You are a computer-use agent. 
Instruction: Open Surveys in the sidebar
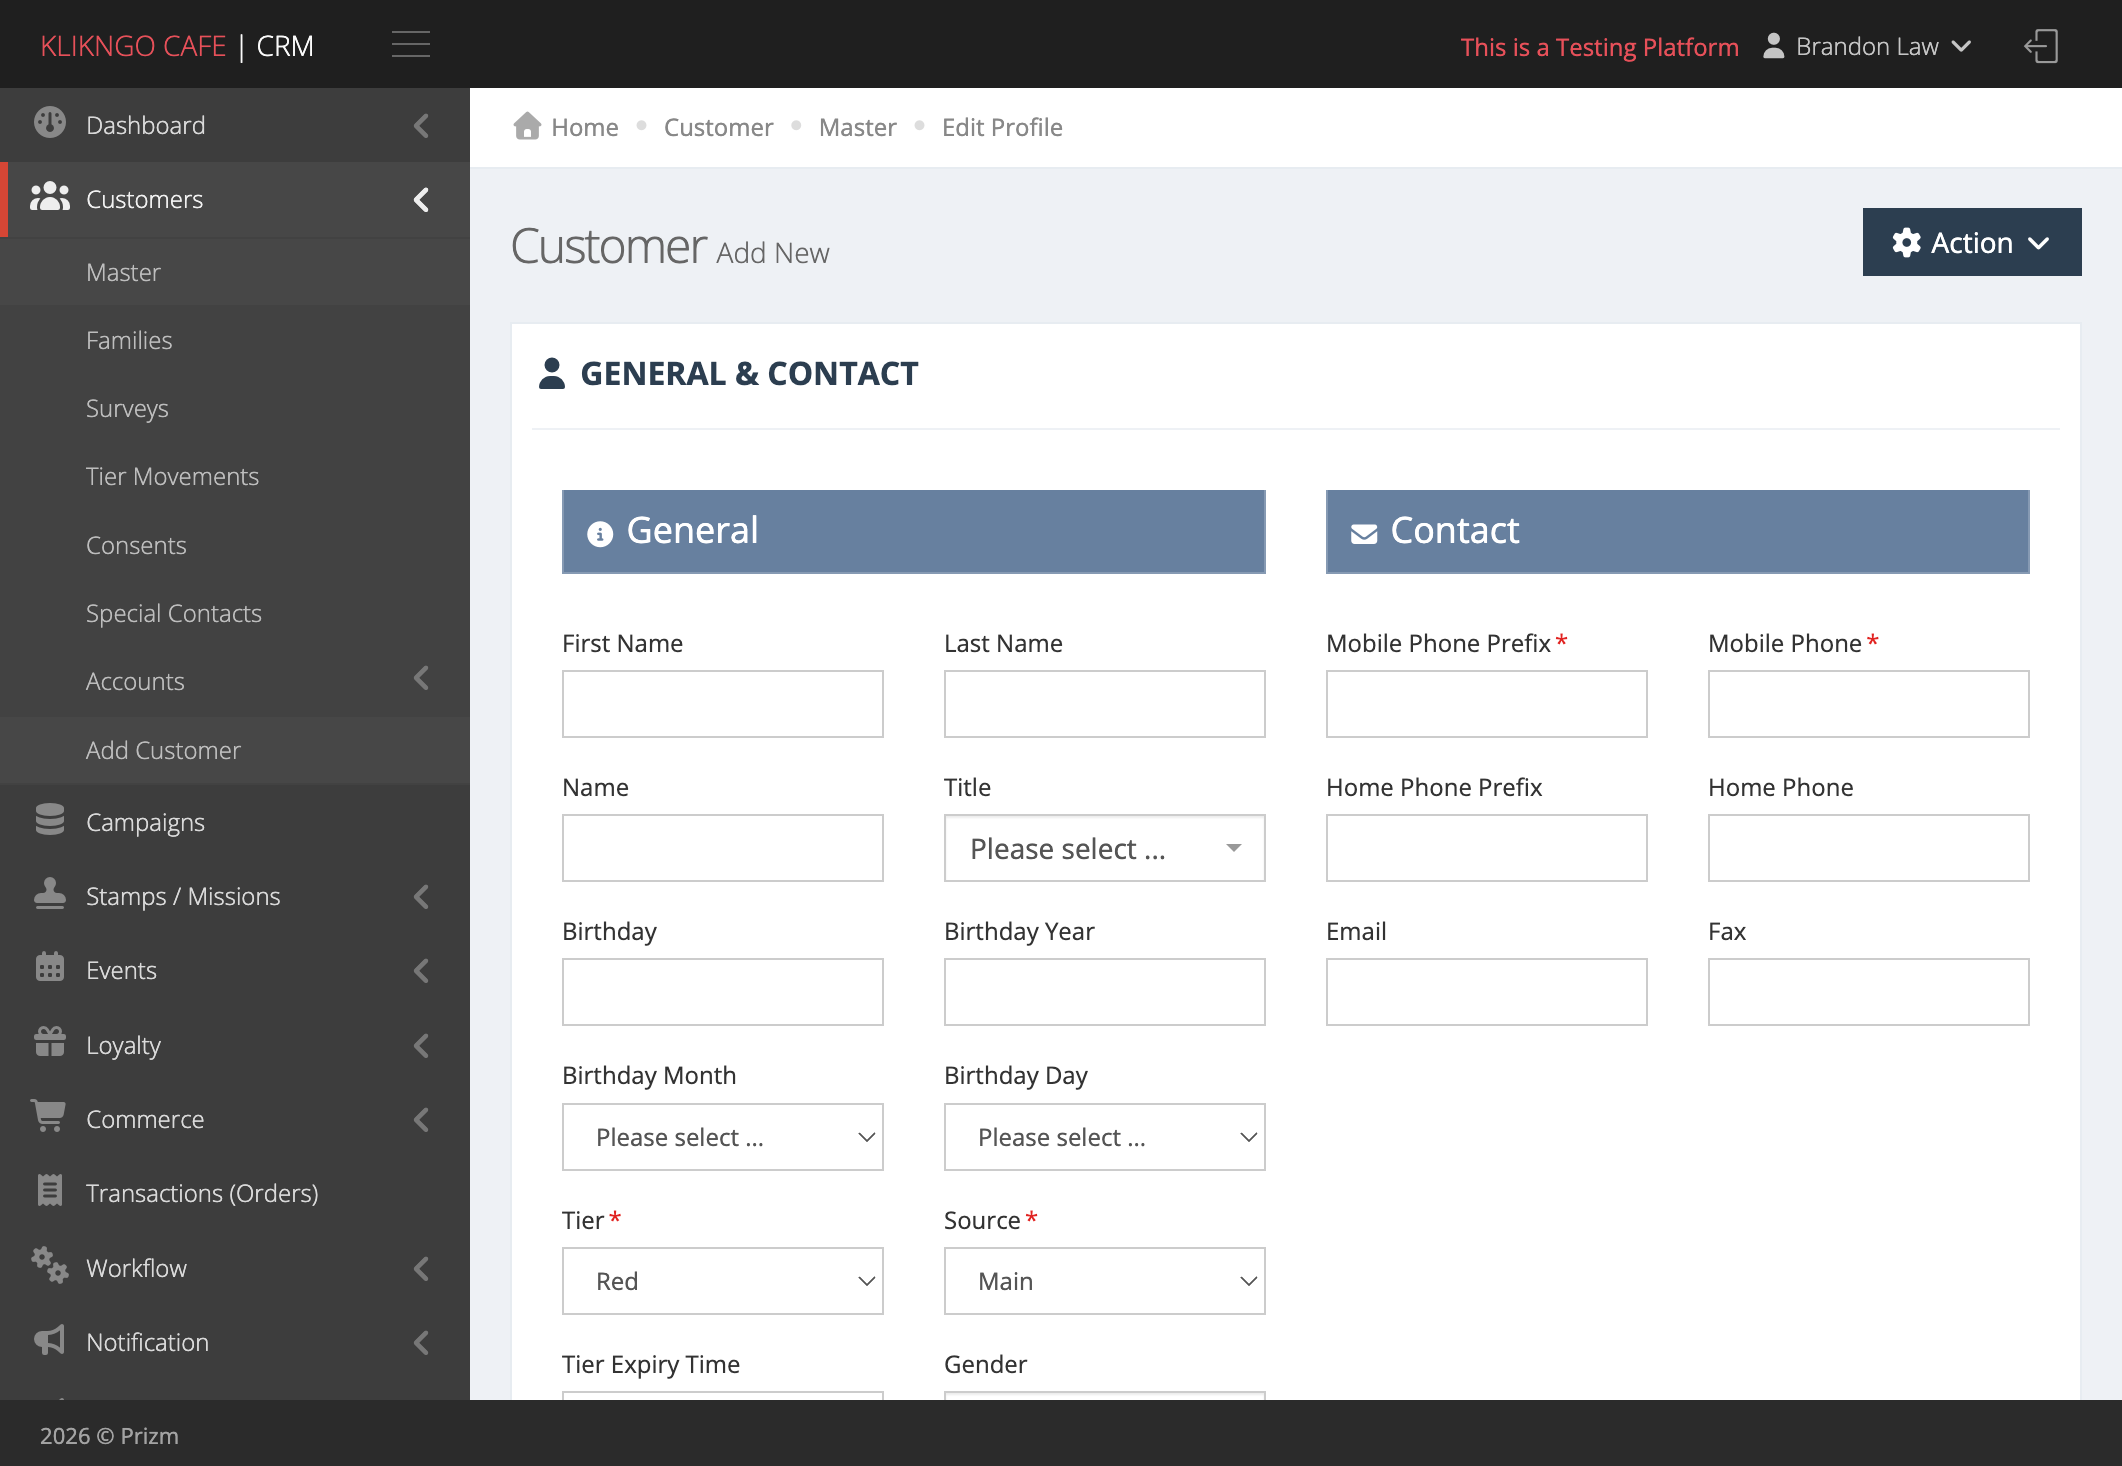(235, 408)
